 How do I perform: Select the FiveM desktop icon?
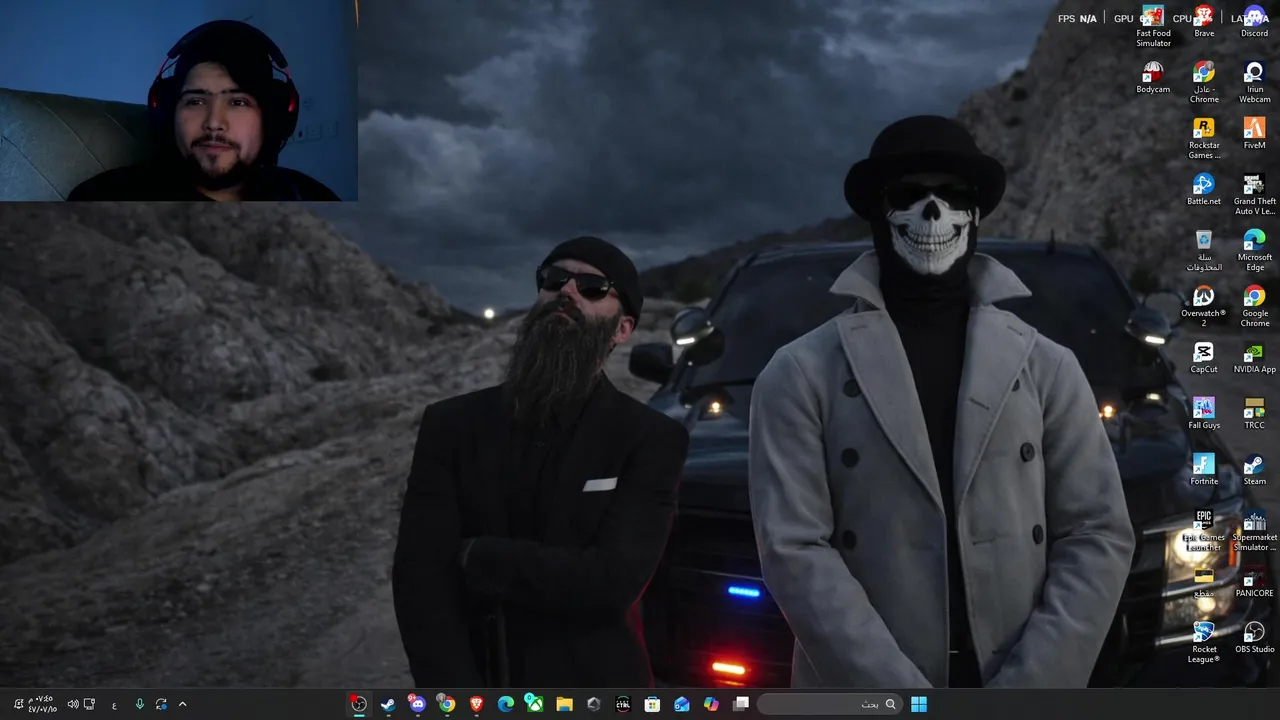1254,134
